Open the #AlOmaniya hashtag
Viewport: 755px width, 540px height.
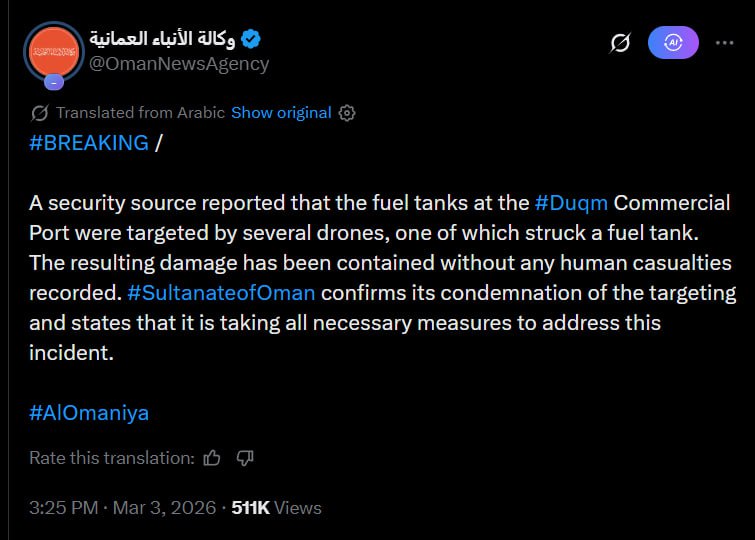(89, 413)
